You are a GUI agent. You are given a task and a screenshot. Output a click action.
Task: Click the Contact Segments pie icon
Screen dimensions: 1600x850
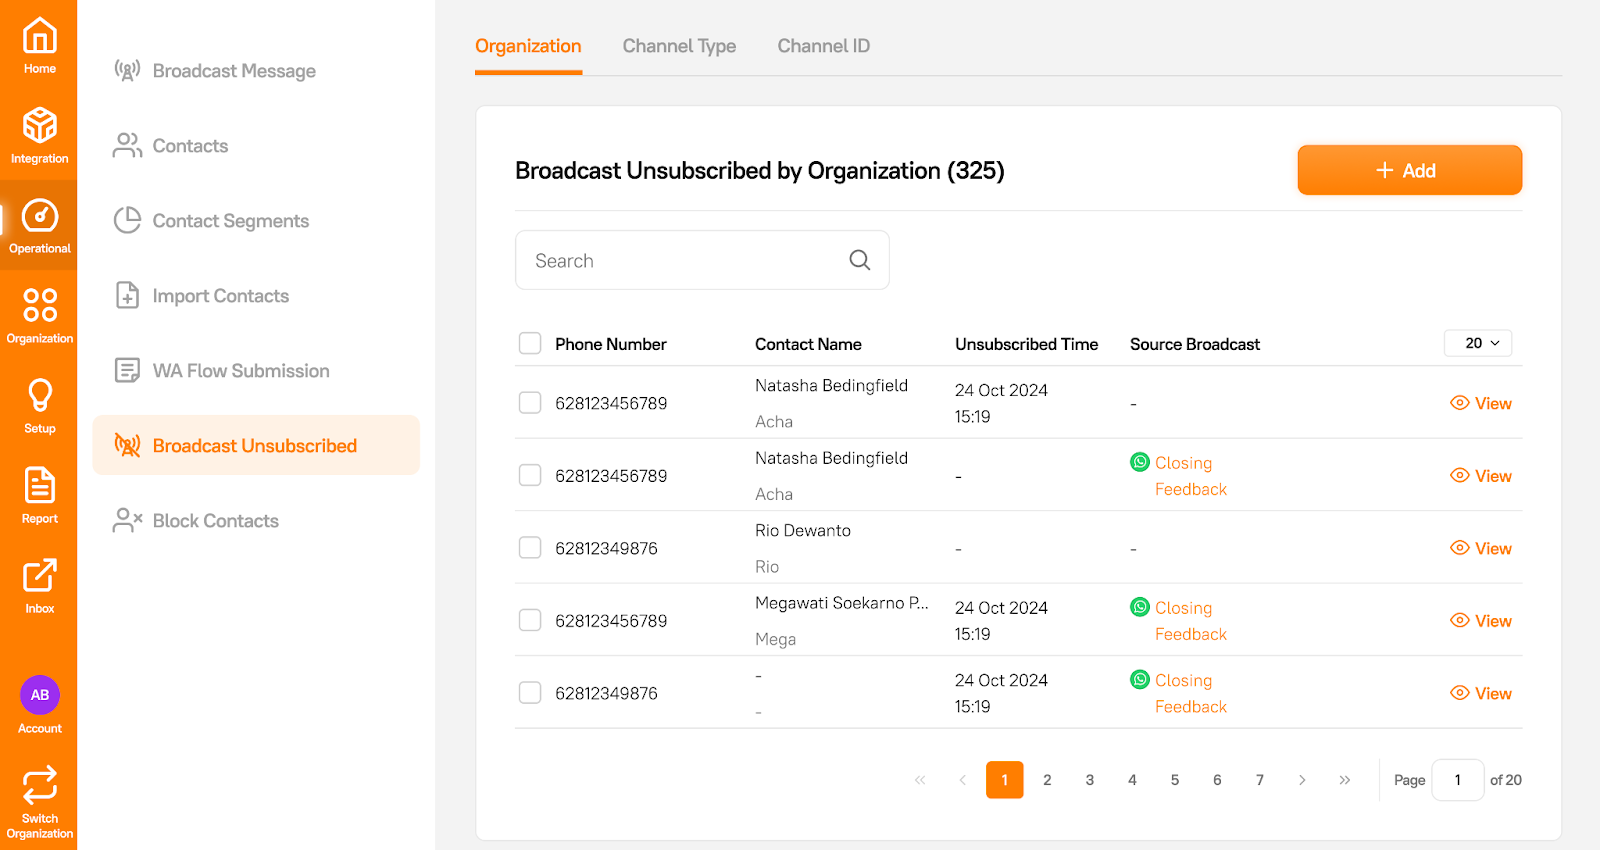(127, 220)
